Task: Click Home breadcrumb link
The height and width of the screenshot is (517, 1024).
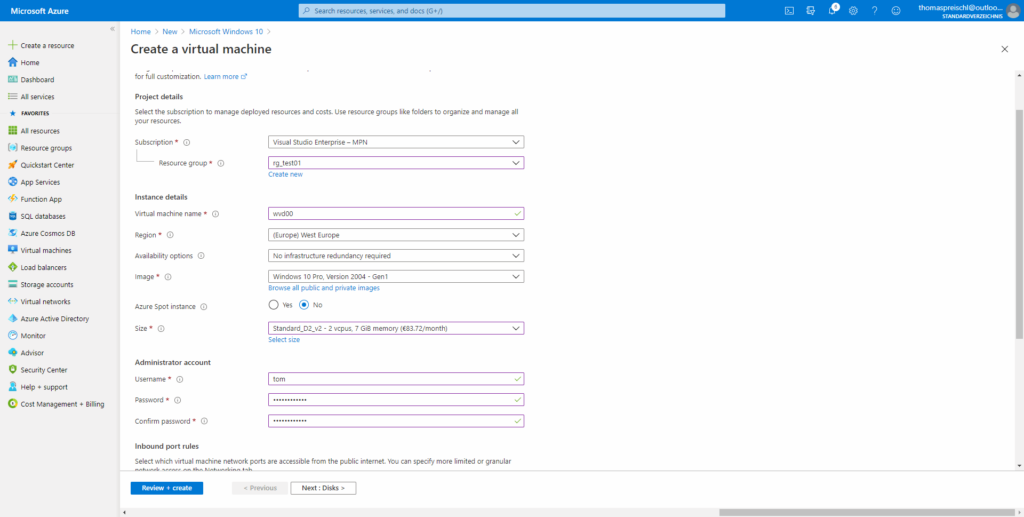Action: tap(140, 31)
